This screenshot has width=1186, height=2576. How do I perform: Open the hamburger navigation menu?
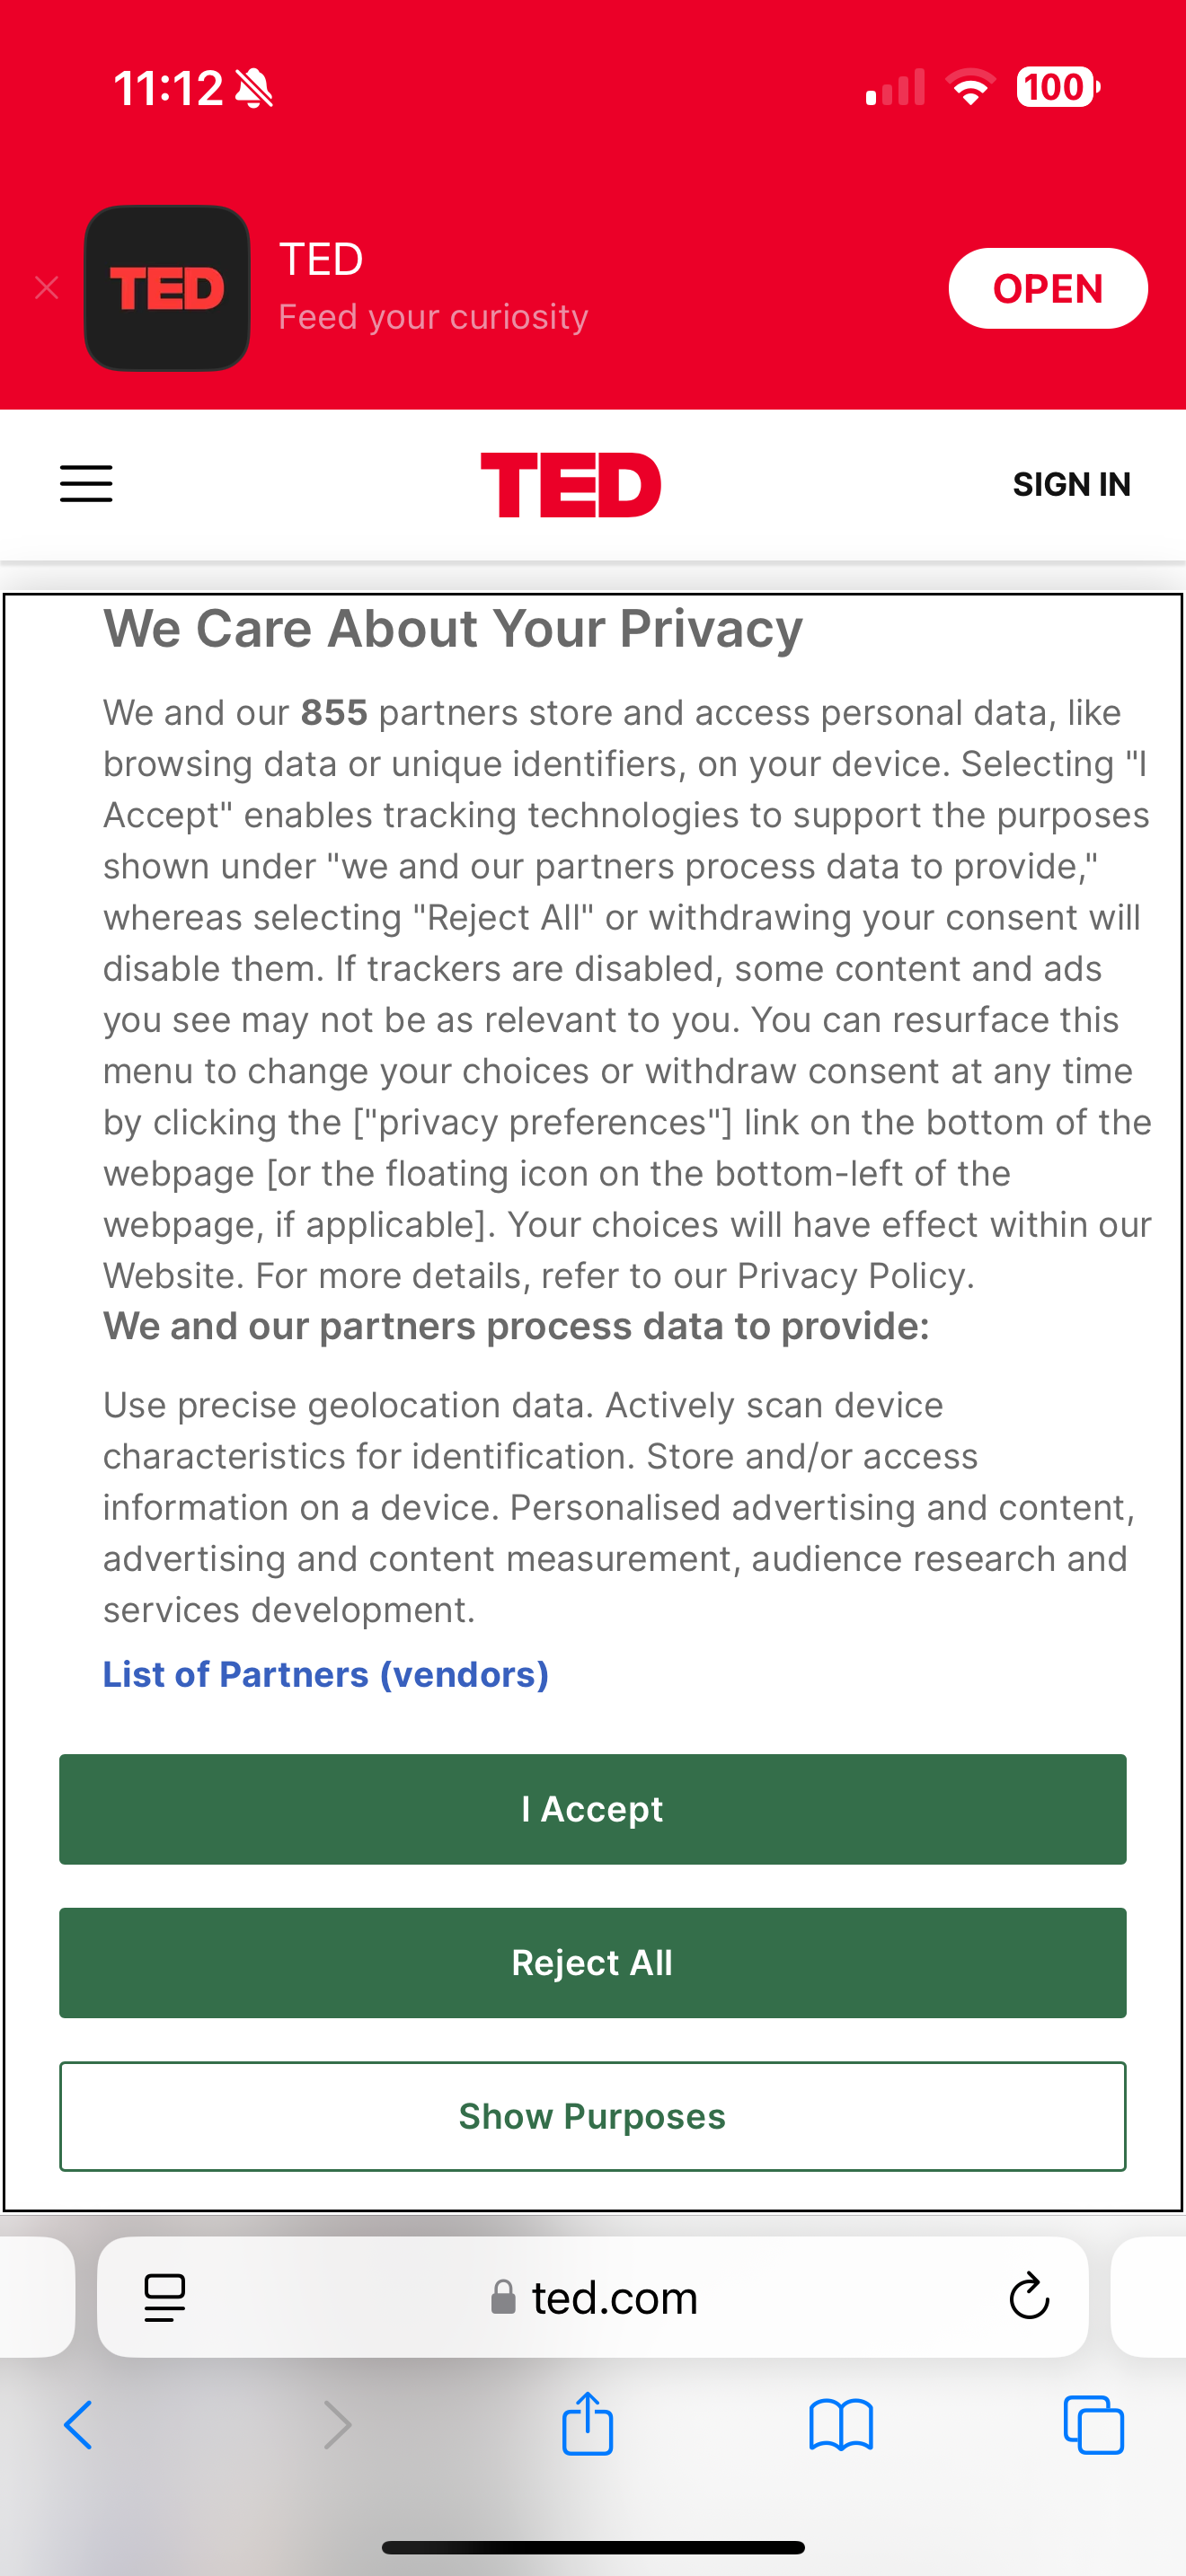coord(86,484)
